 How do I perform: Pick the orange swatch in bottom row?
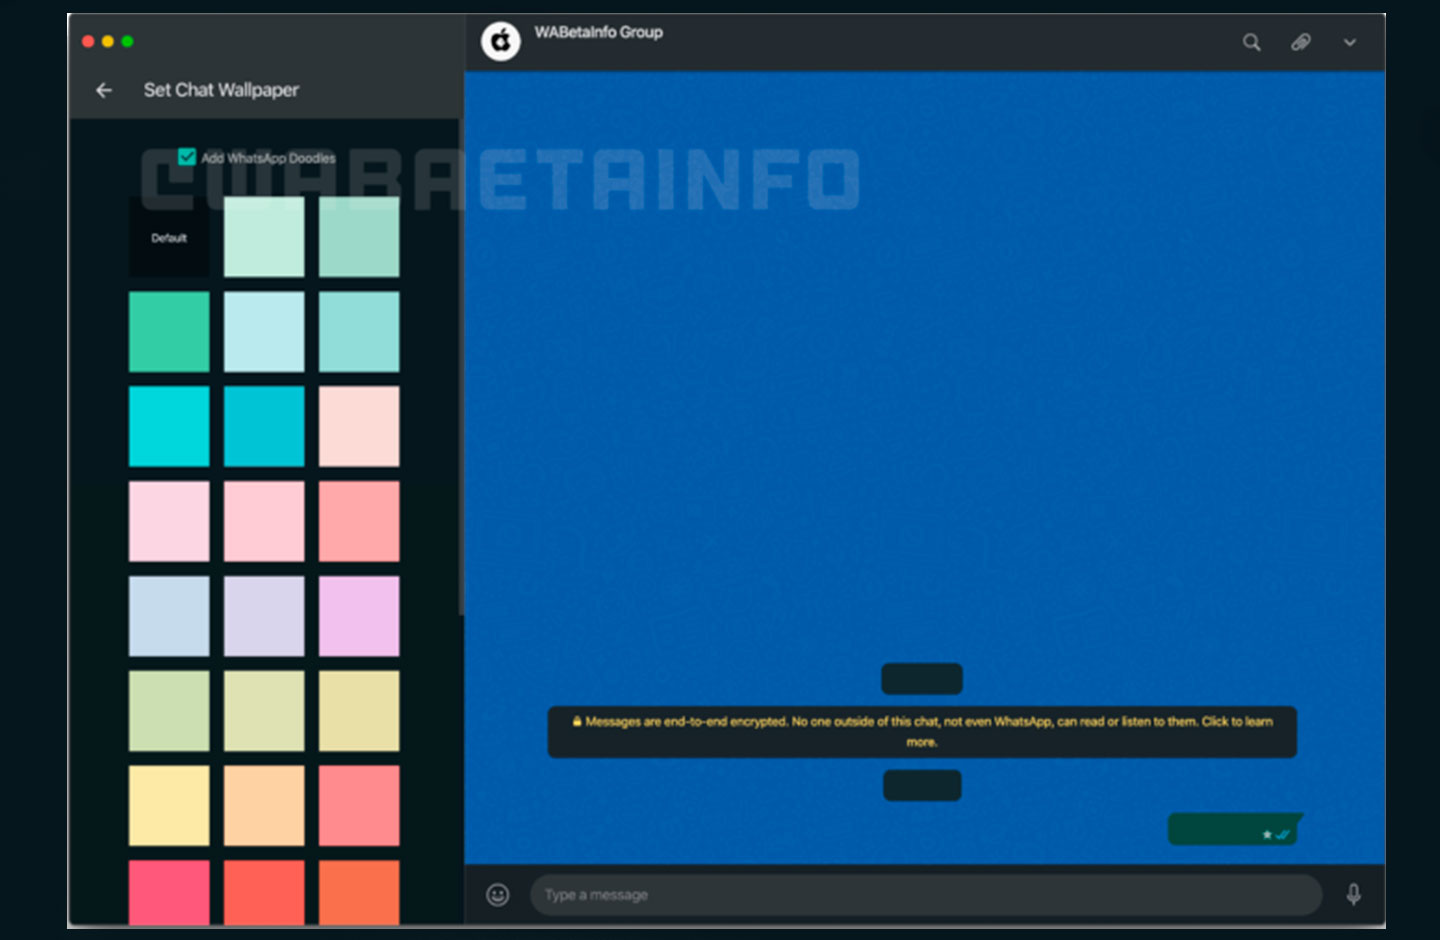coord(359,893)
